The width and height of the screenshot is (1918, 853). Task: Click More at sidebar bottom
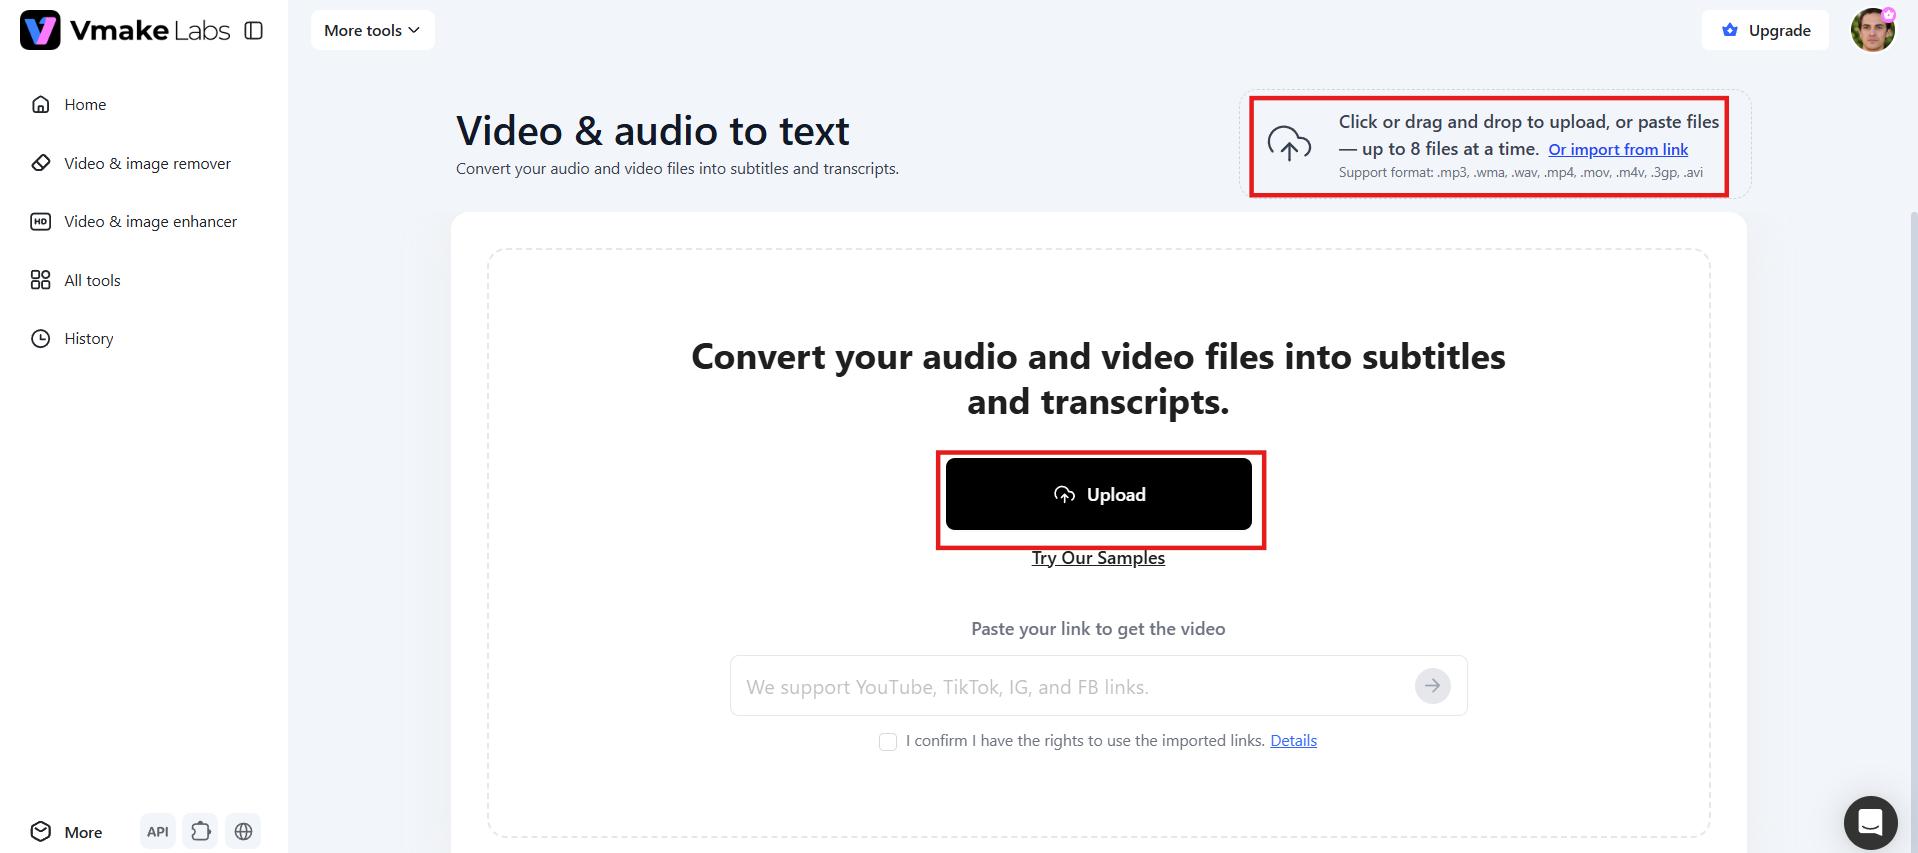[x=66, y=832]
